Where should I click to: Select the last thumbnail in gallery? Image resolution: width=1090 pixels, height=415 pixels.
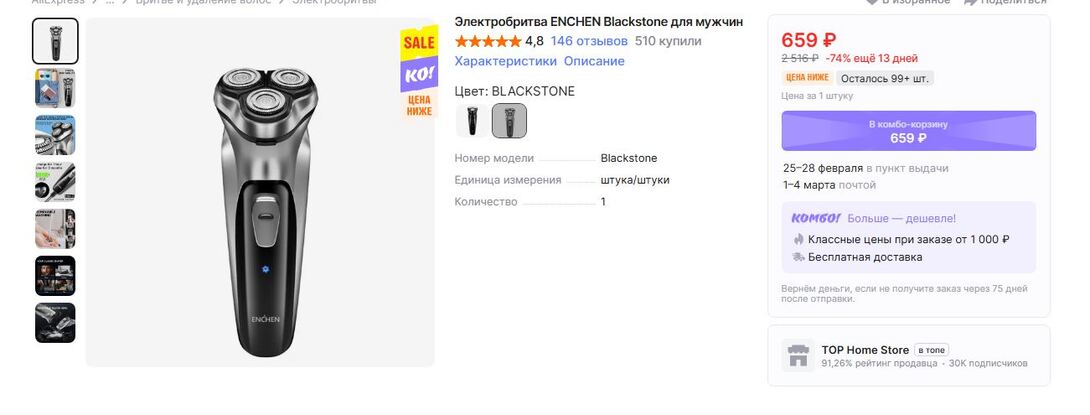pyautogui.click(x=55, y=323)
